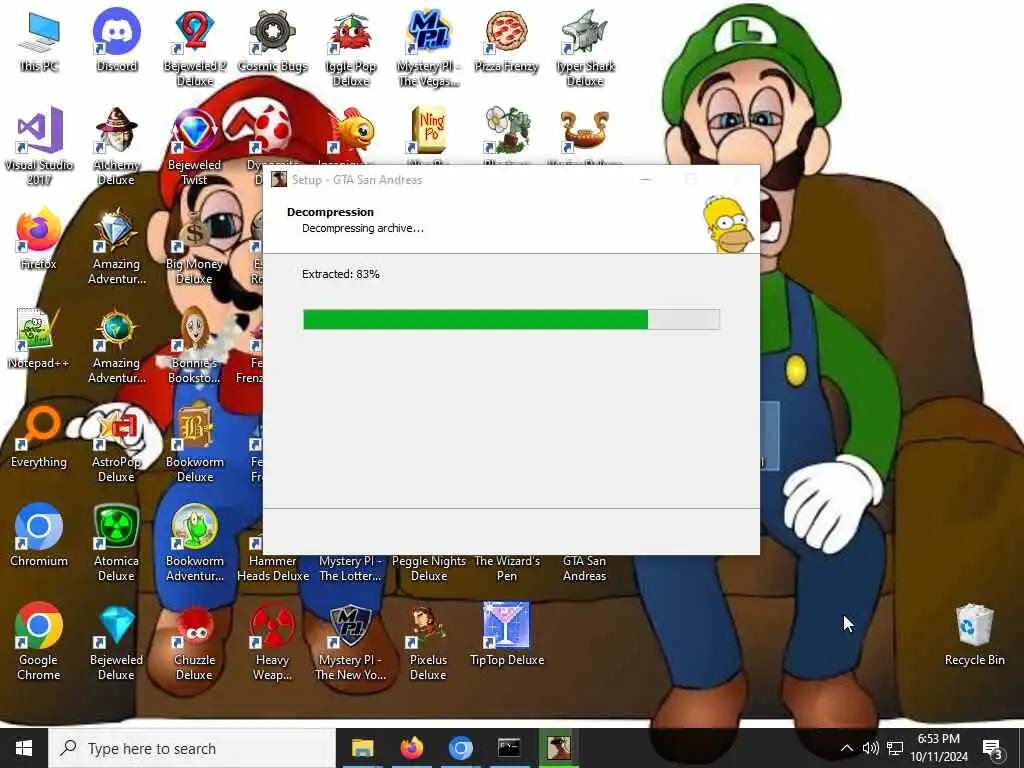Show hidden system tray icons
This screenshot has width=1024, height=768.
click(x=846, y=748)
